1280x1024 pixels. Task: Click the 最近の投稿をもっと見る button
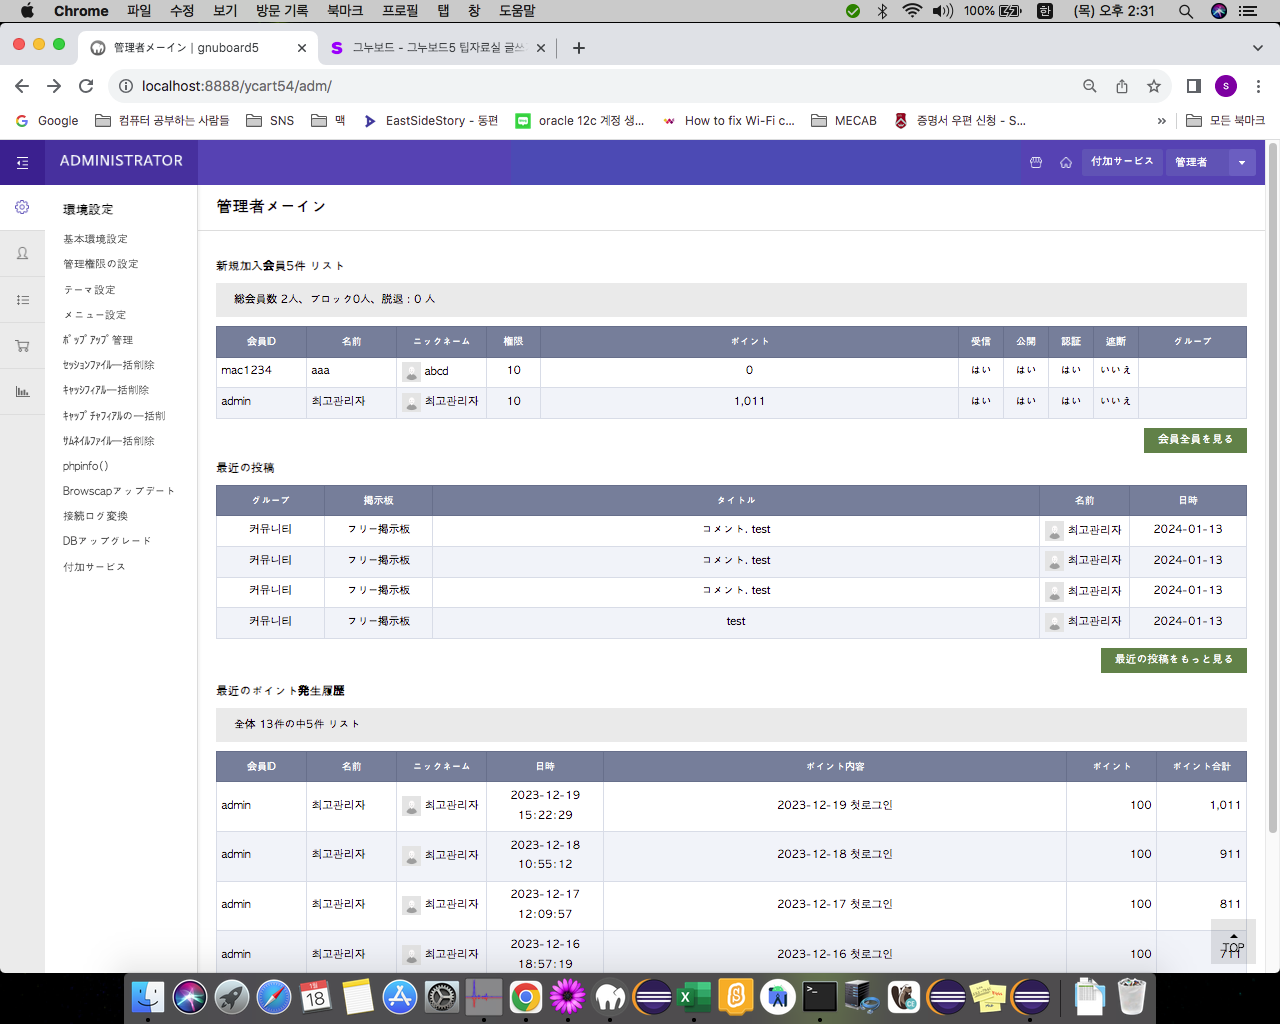[x=1173, y=660]
